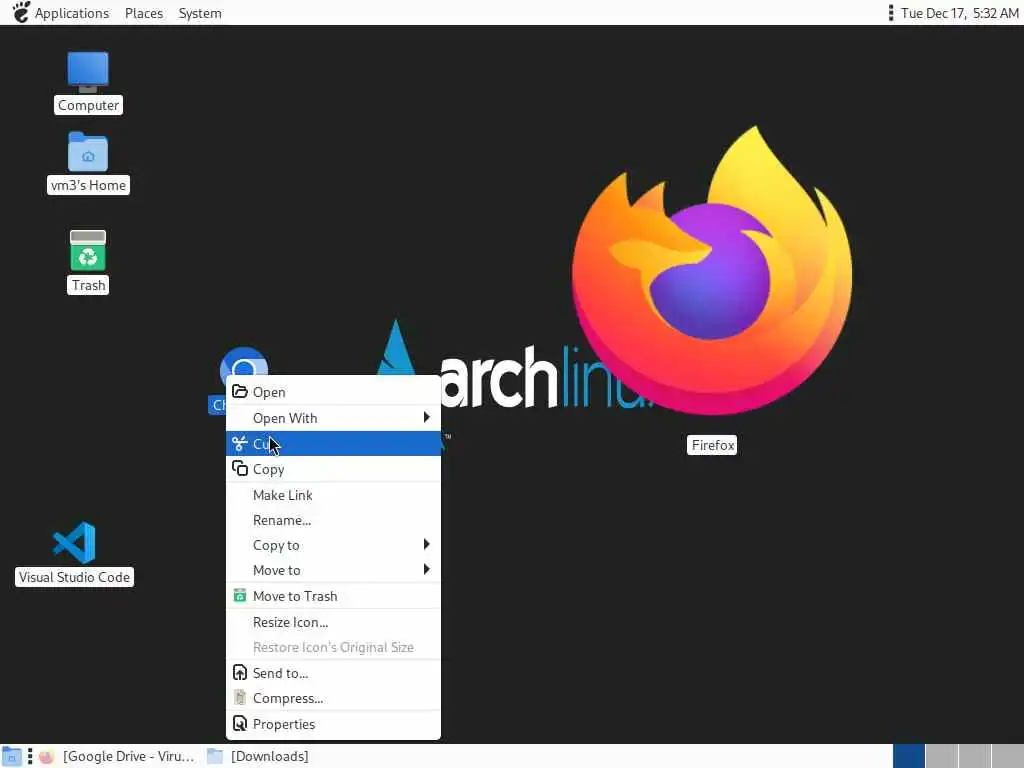Choose Send to... in context menu
Image resolution: width=1024 pixels, height=768 pixels.
coord(333,673)
